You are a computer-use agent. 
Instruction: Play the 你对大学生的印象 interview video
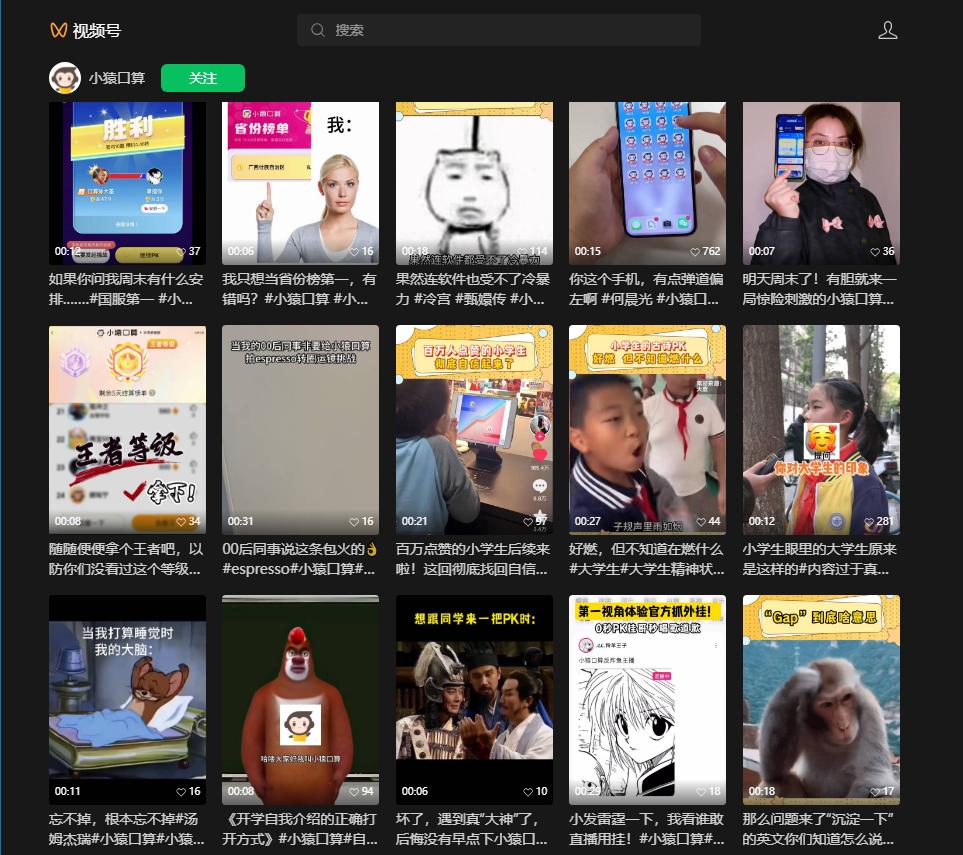821,429
